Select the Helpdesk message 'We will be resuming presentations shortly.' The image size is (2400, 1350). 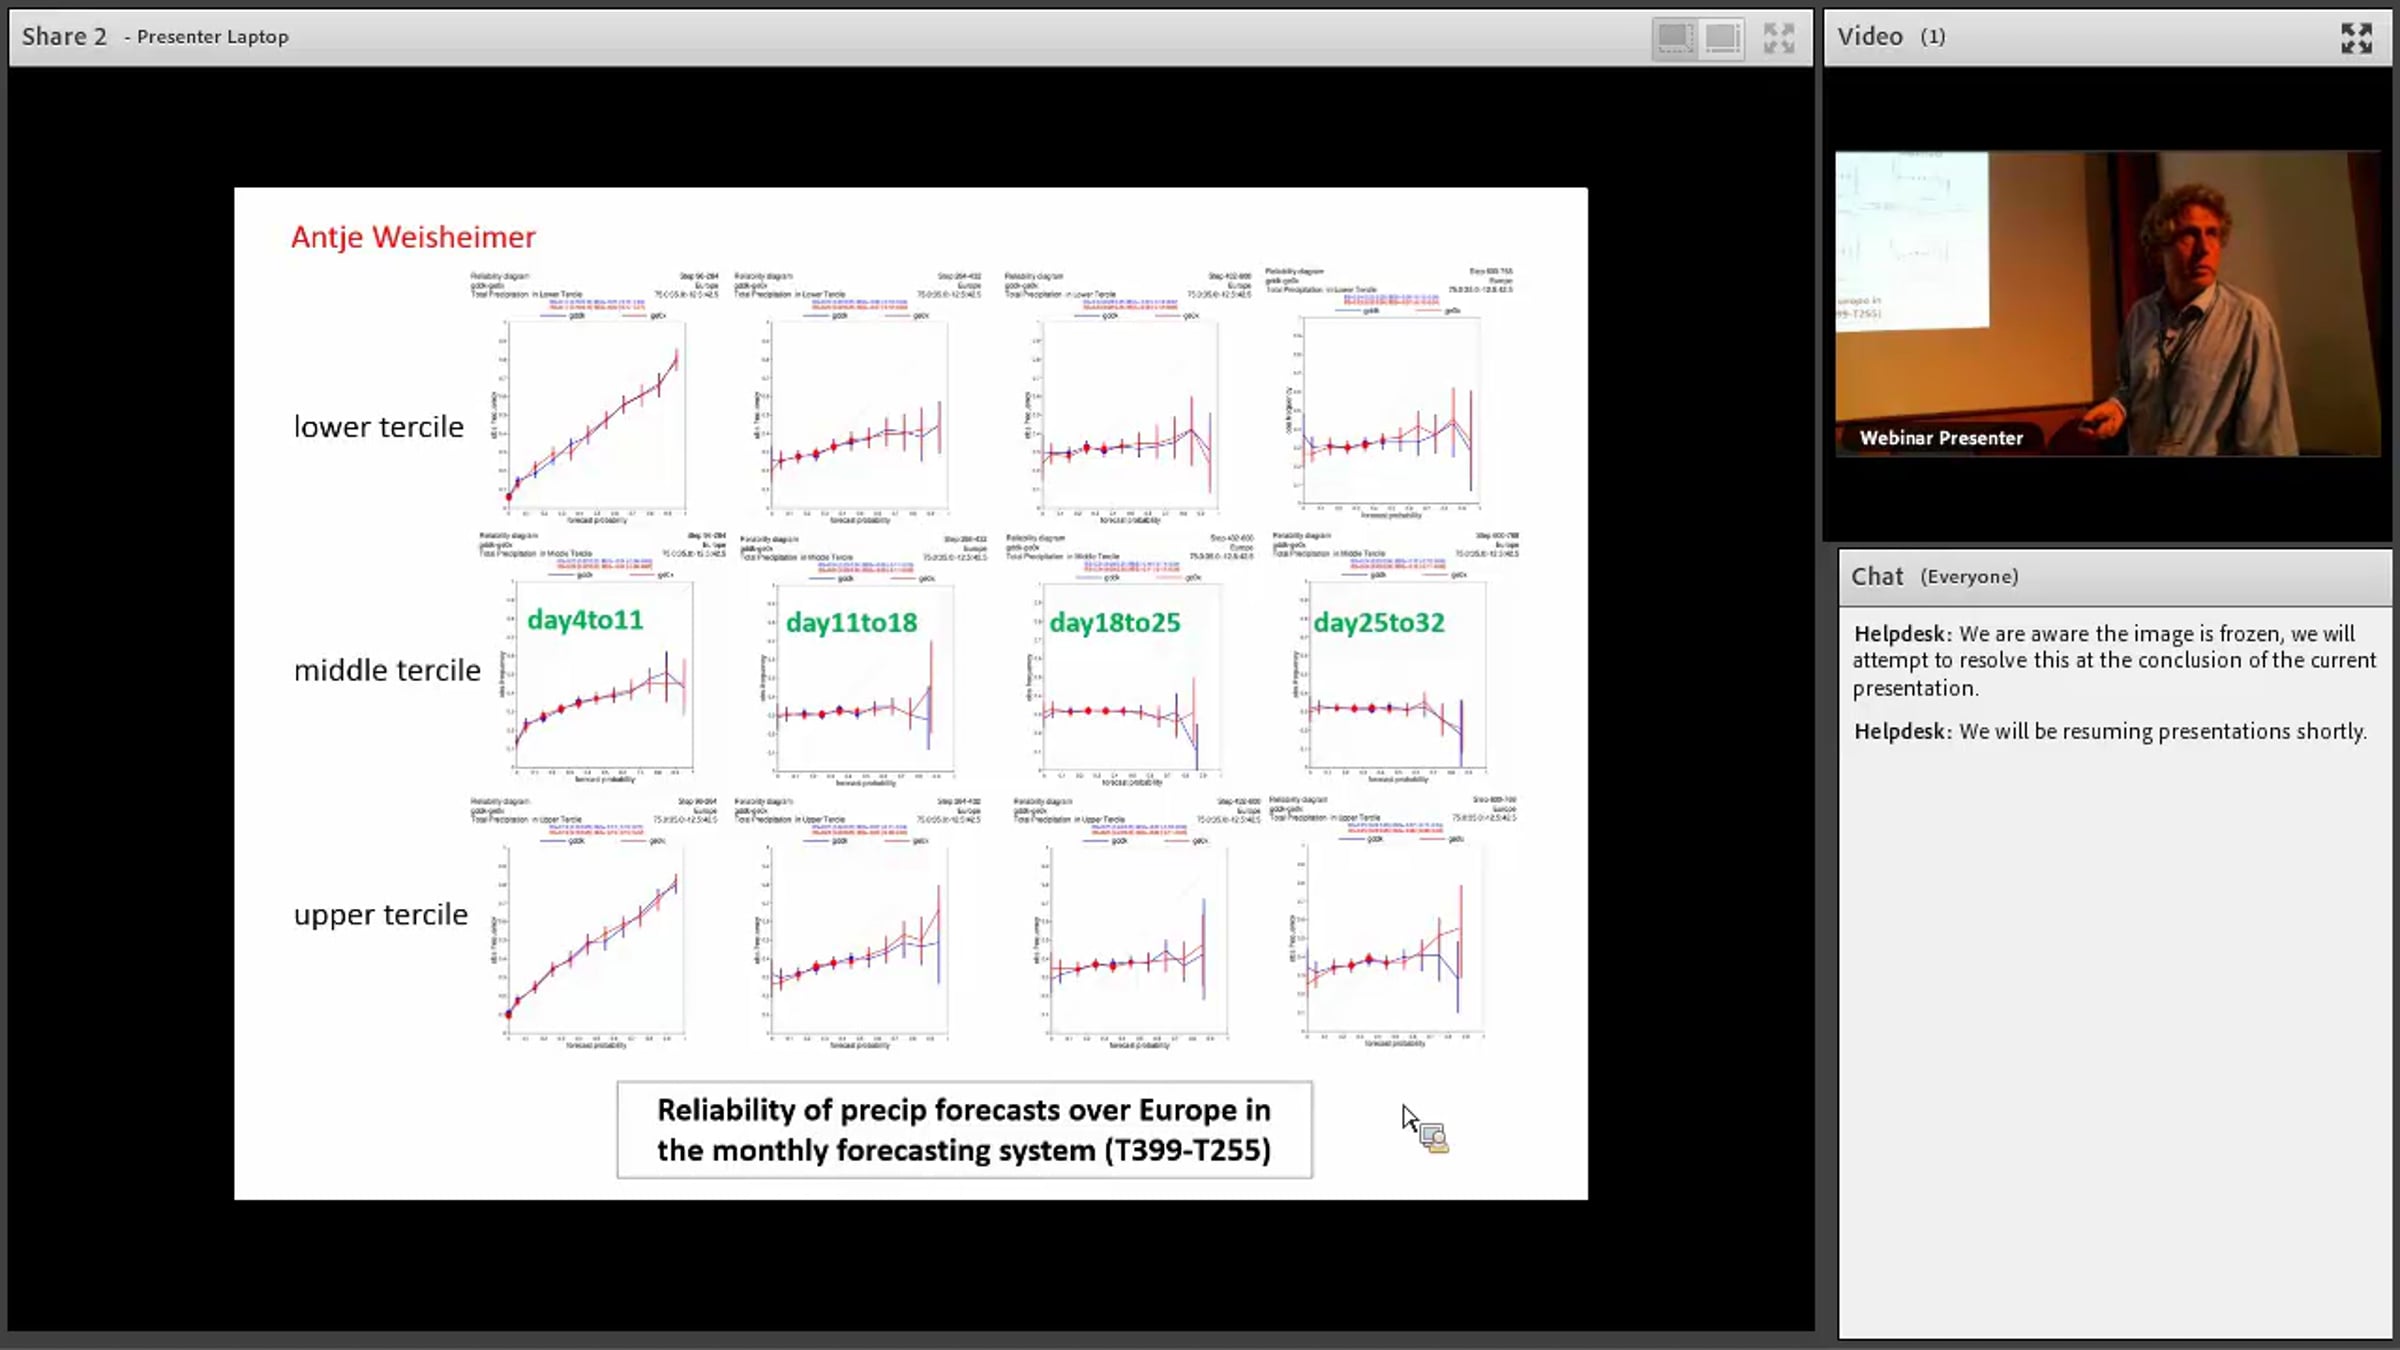tap(2109, 731)
